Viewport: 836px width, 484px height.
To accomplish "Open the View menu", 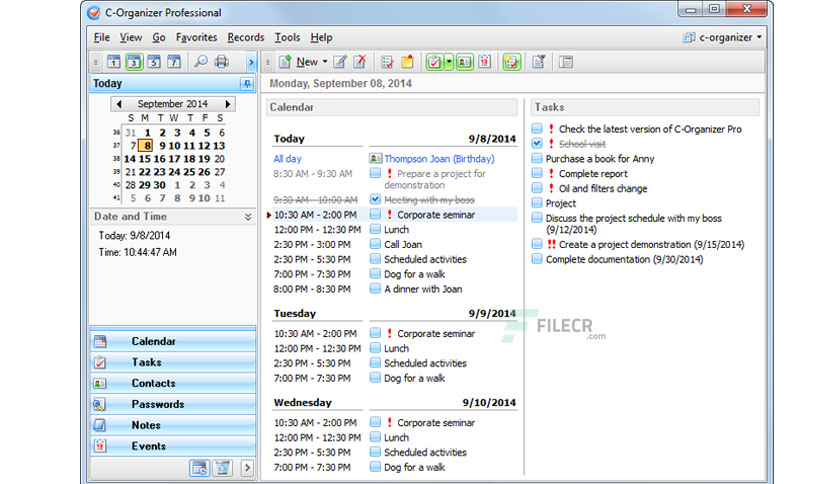I will point(131,37).
